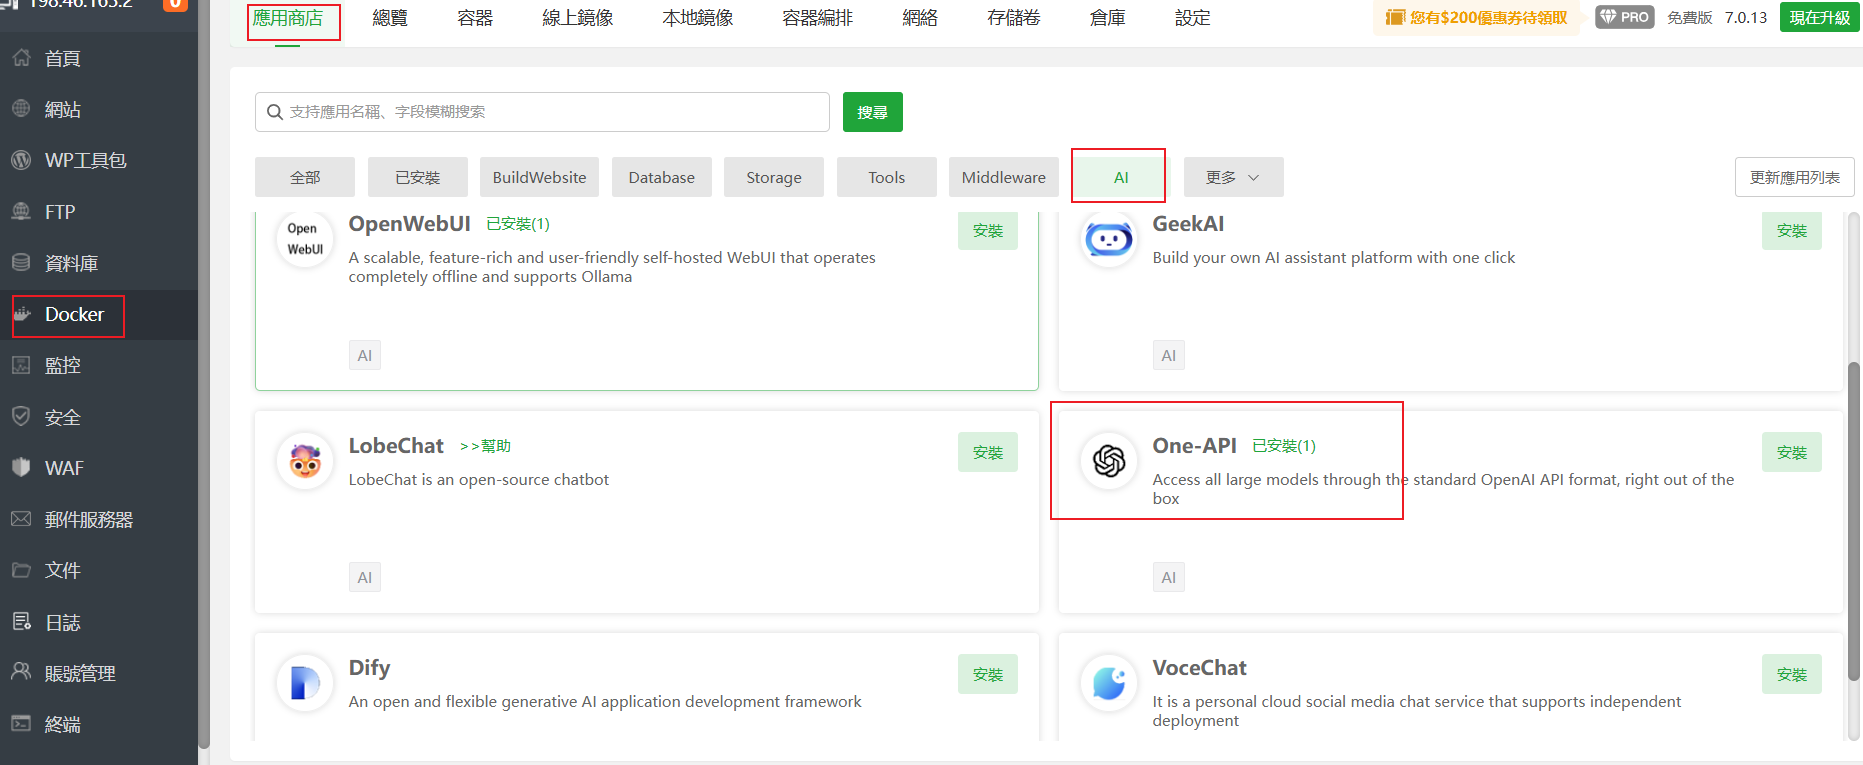
Task: Open the 線上鏡像 tab
Action: tap(578, 18)
